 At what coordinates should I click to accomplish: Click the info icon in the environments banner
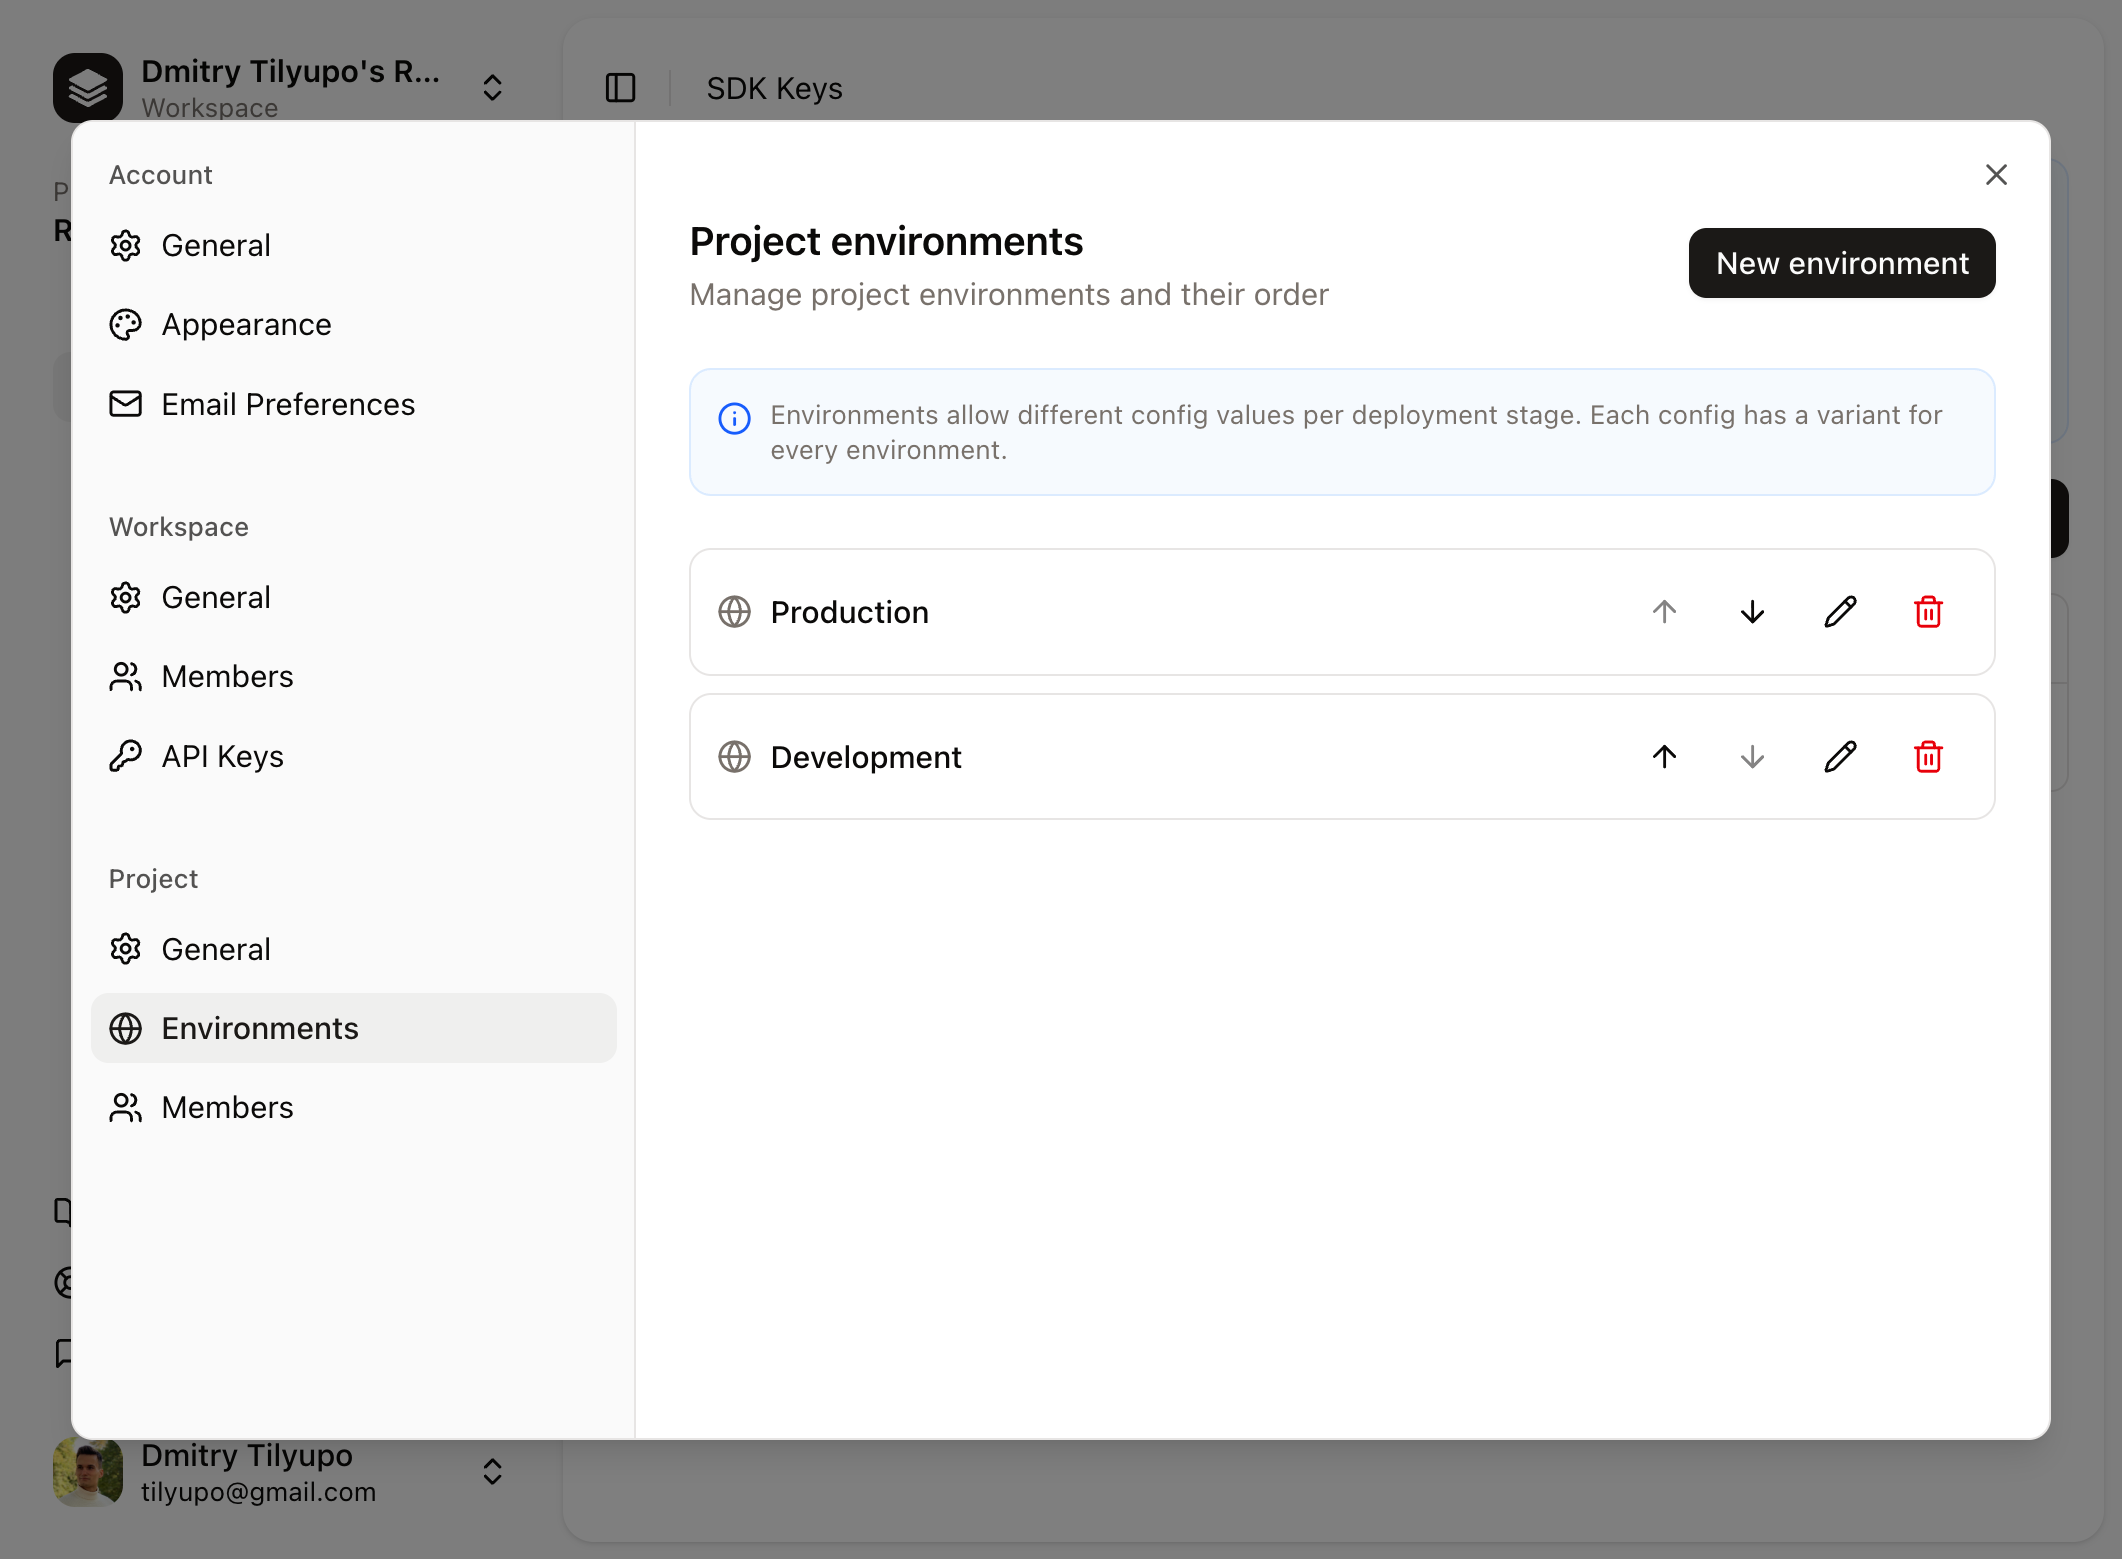coord(733,418)
